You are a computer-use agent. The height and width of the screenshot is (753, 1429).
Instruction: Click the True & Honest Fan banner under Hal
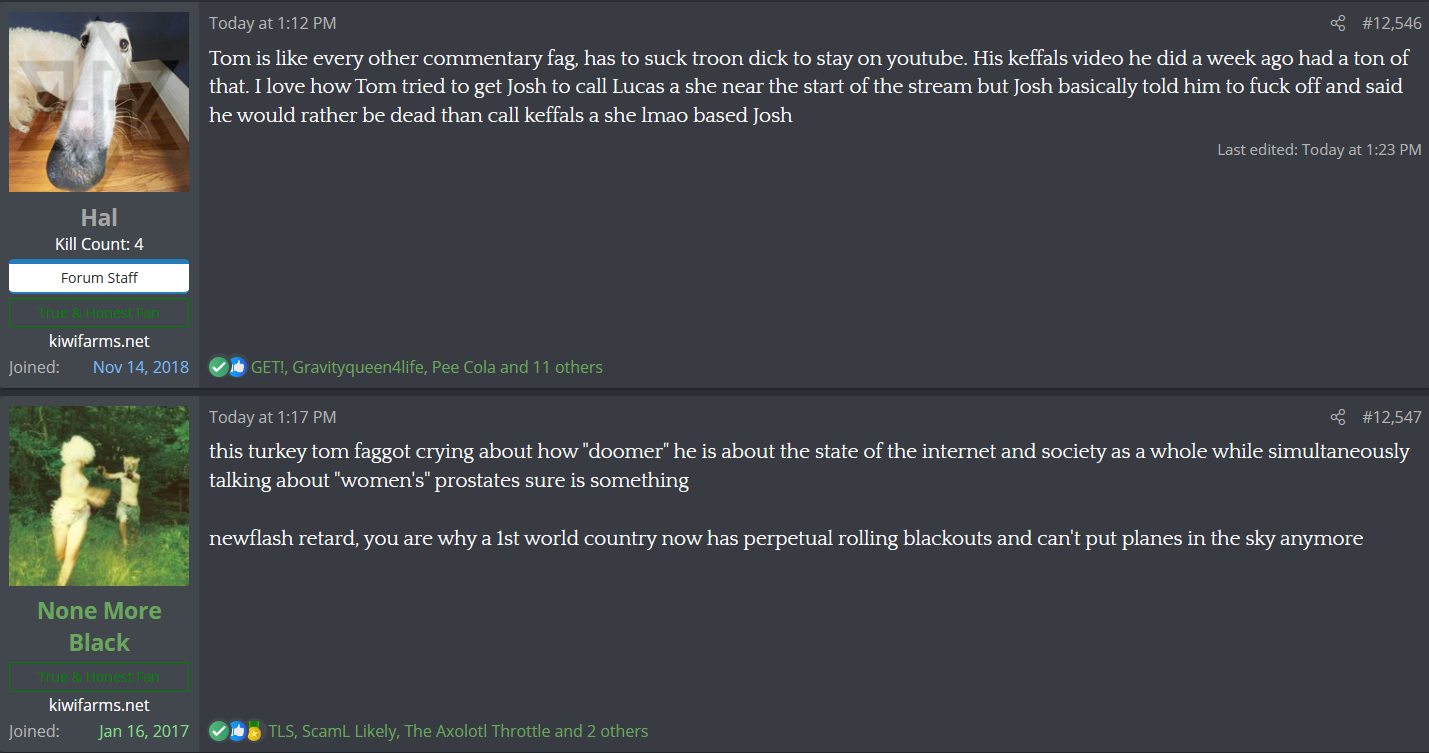(99, 313)
